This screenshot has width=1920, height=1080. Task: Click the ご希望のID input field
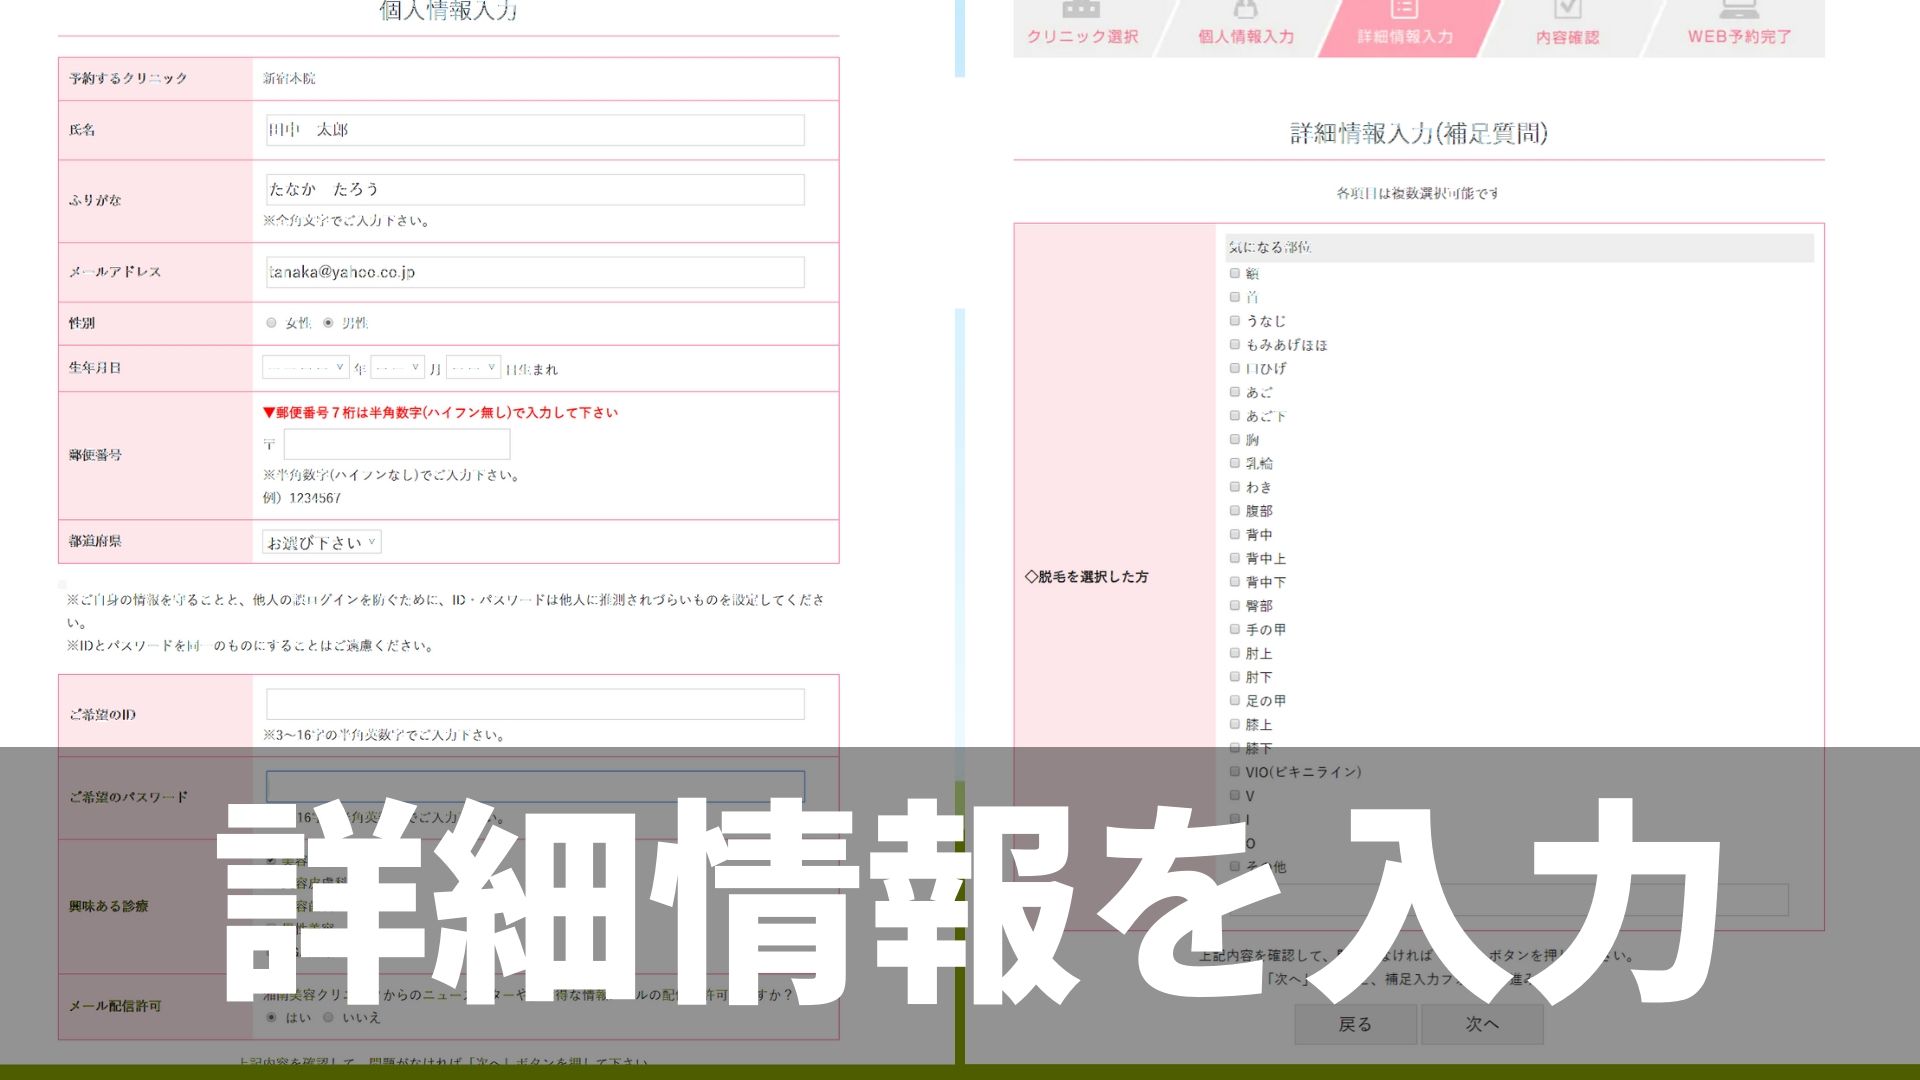[x=535, y=704]
